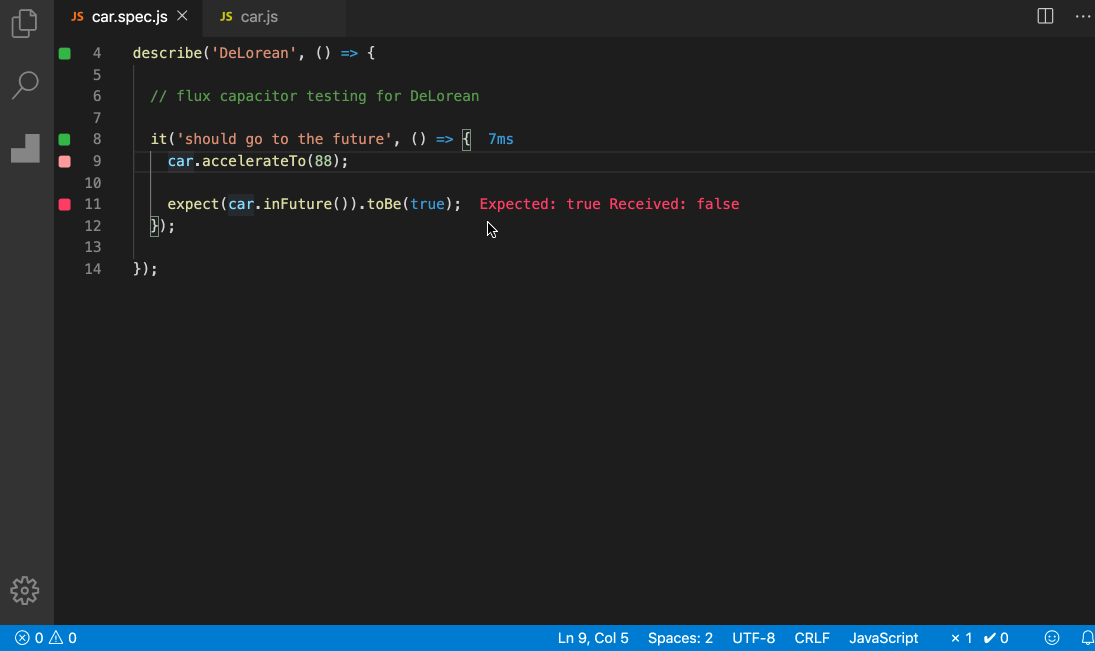The image size is (1095, 651).
Task: Click failed tests count × 1
Action: tap(961, 638)
